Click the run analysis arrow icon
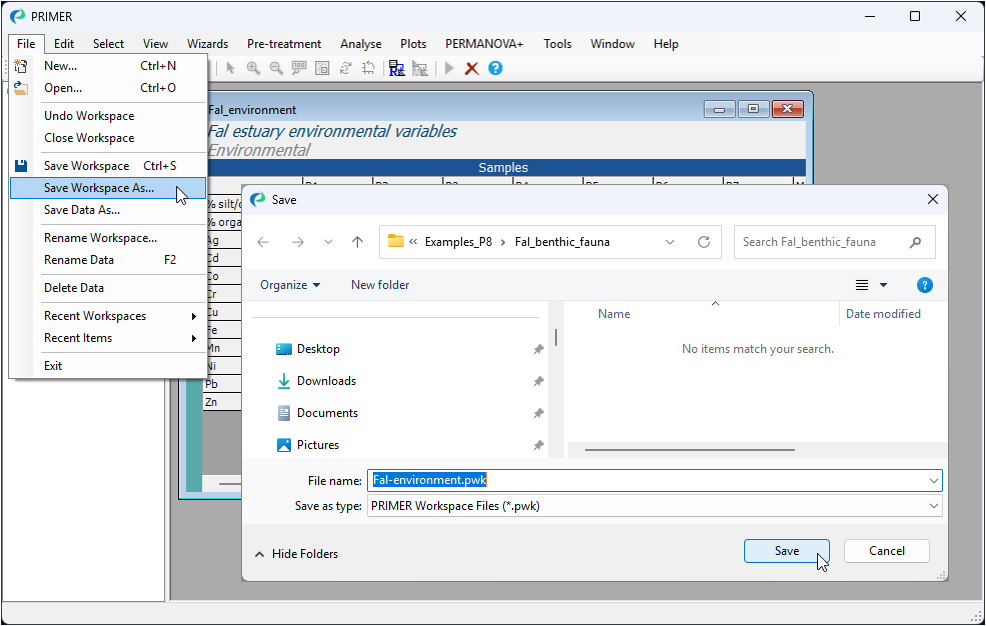Image resolution: width=986 pixels, height=626 pixels. (x=448, y=68)
